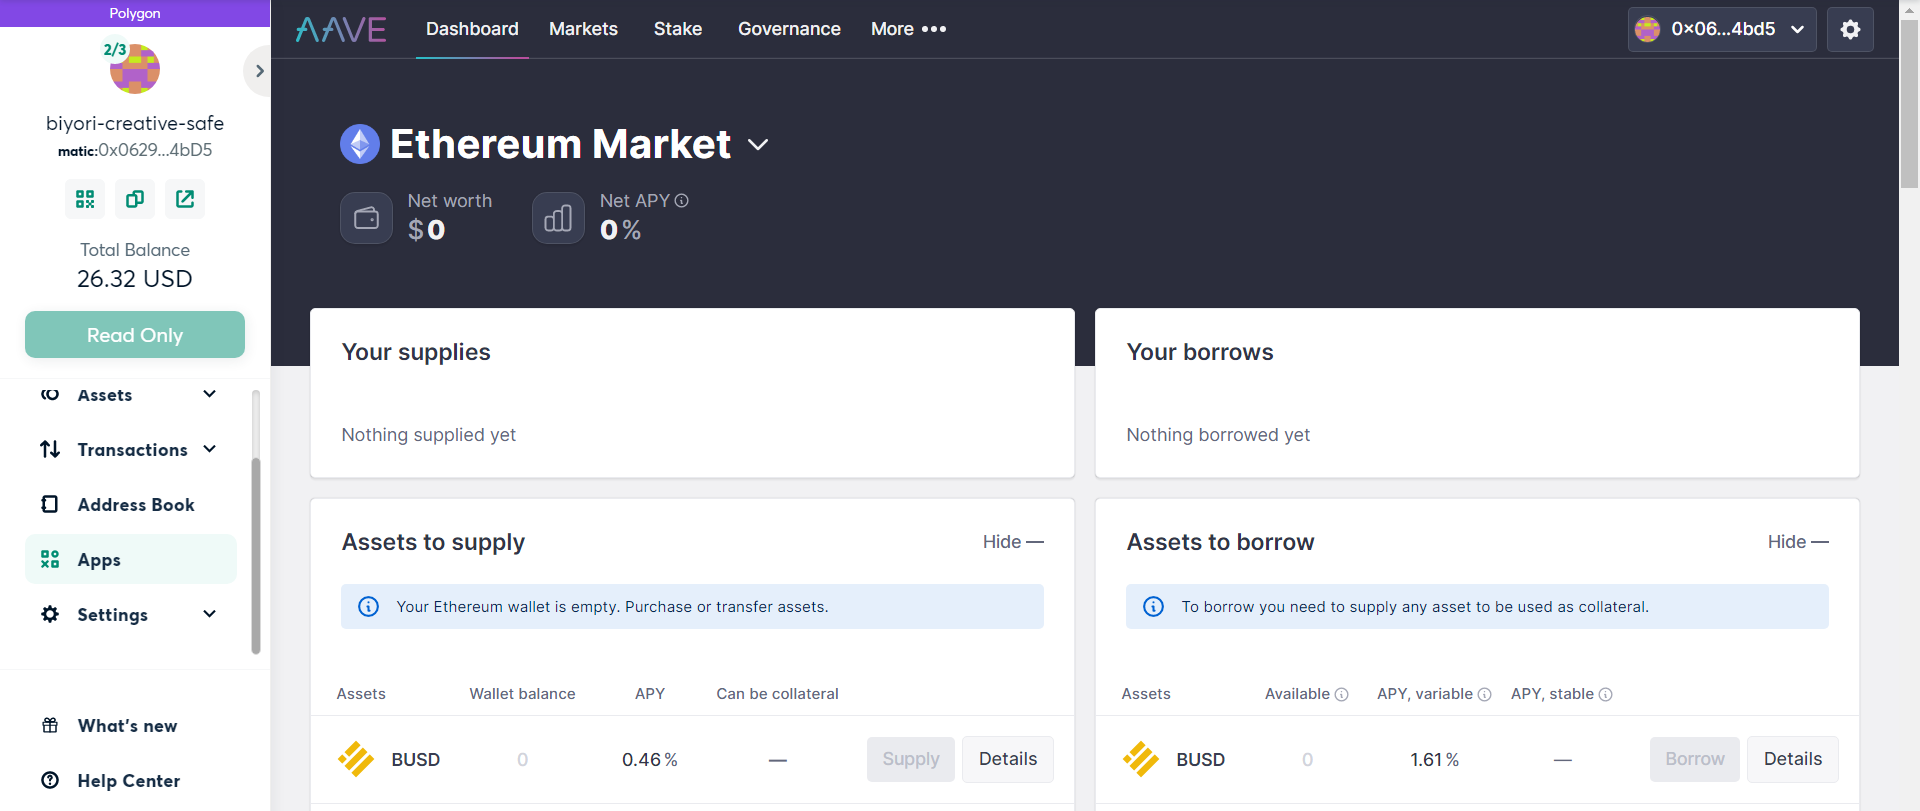The width and height of the screenshot is (1920, 811).
Task: Click the Safe QR code icon
Action: click(85, 199)
